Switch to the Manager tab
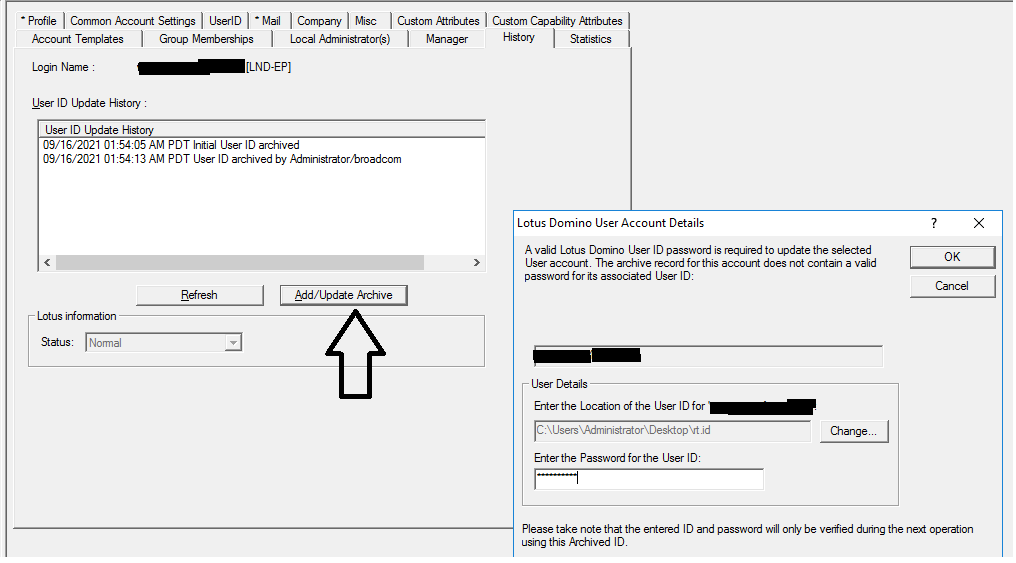Screen dimensions: 1016x563 click(447, 39)
